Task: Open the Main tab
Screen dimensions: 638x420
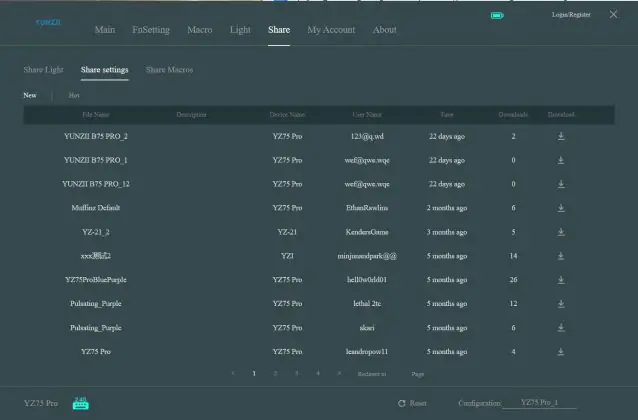Action: (x=105, y=30)
